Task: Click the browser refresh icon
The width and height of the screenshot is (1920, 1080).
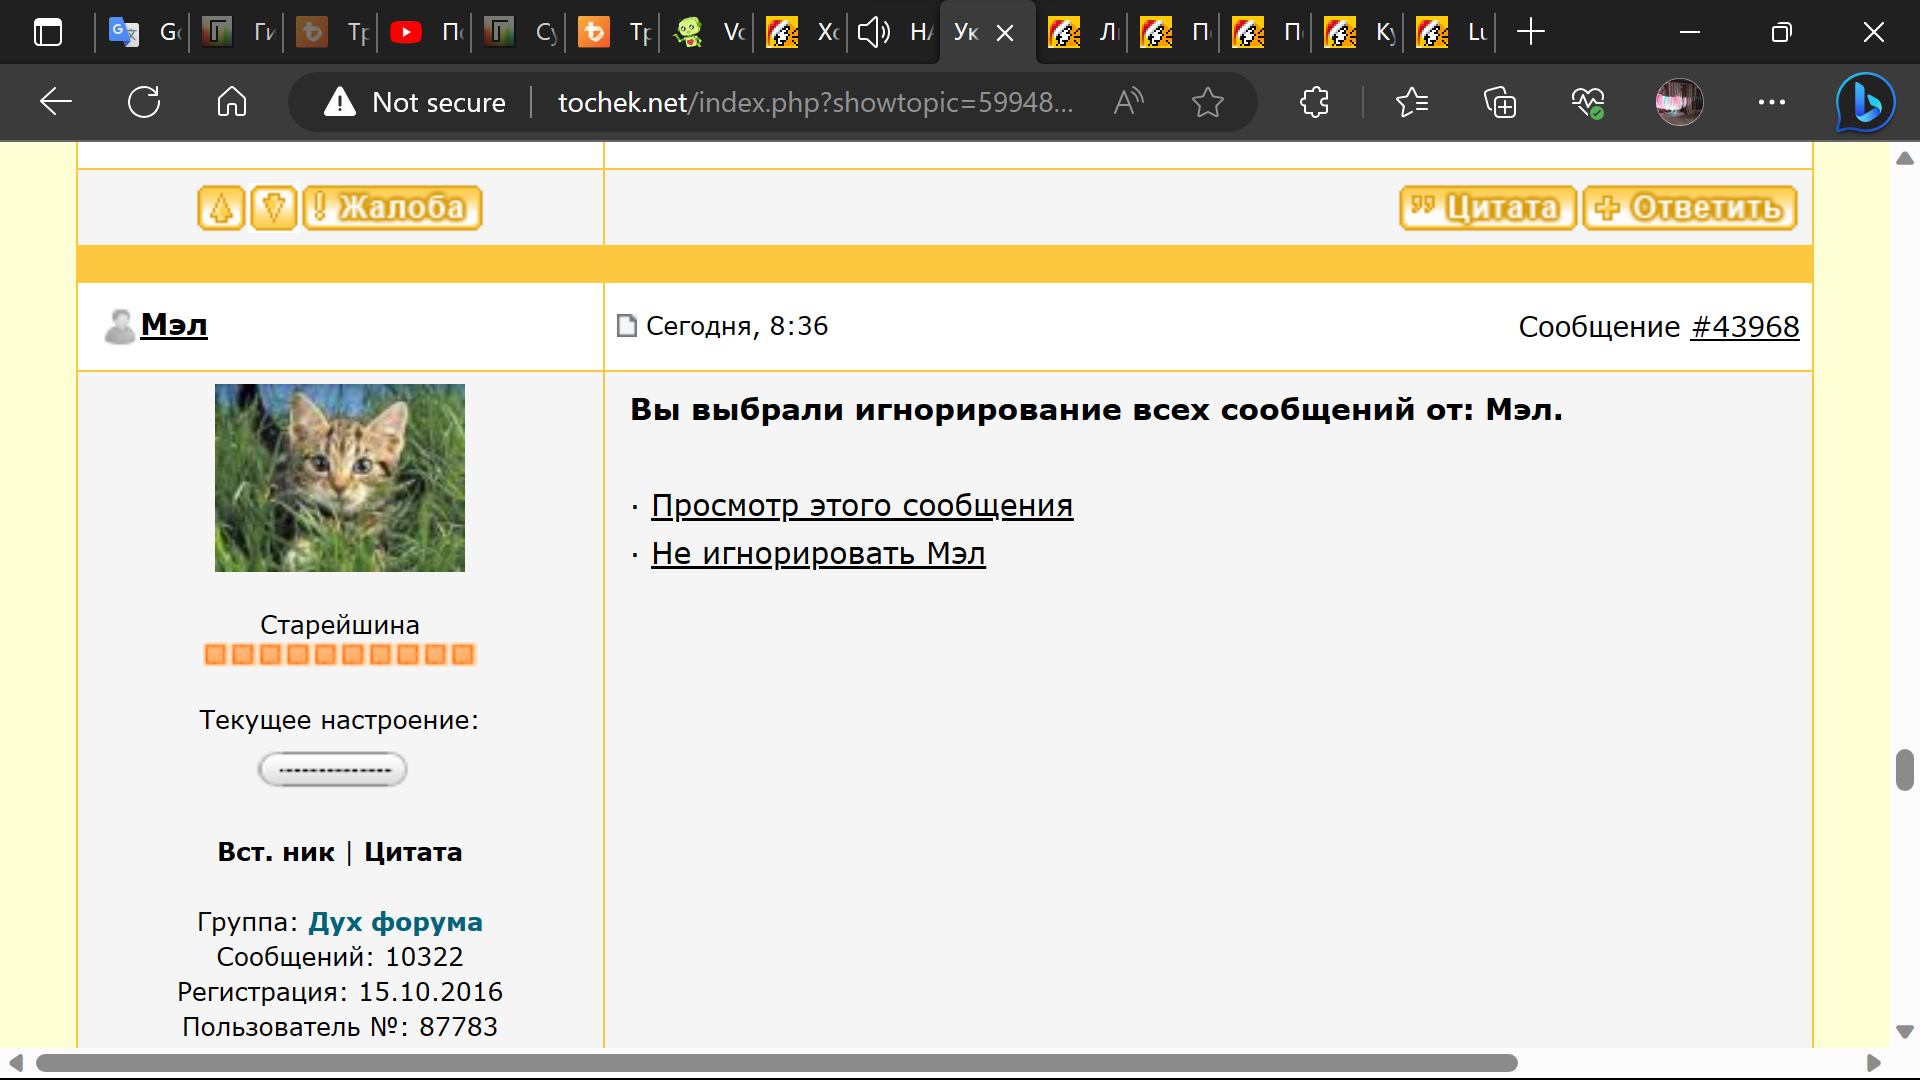Action: (144, 102)
